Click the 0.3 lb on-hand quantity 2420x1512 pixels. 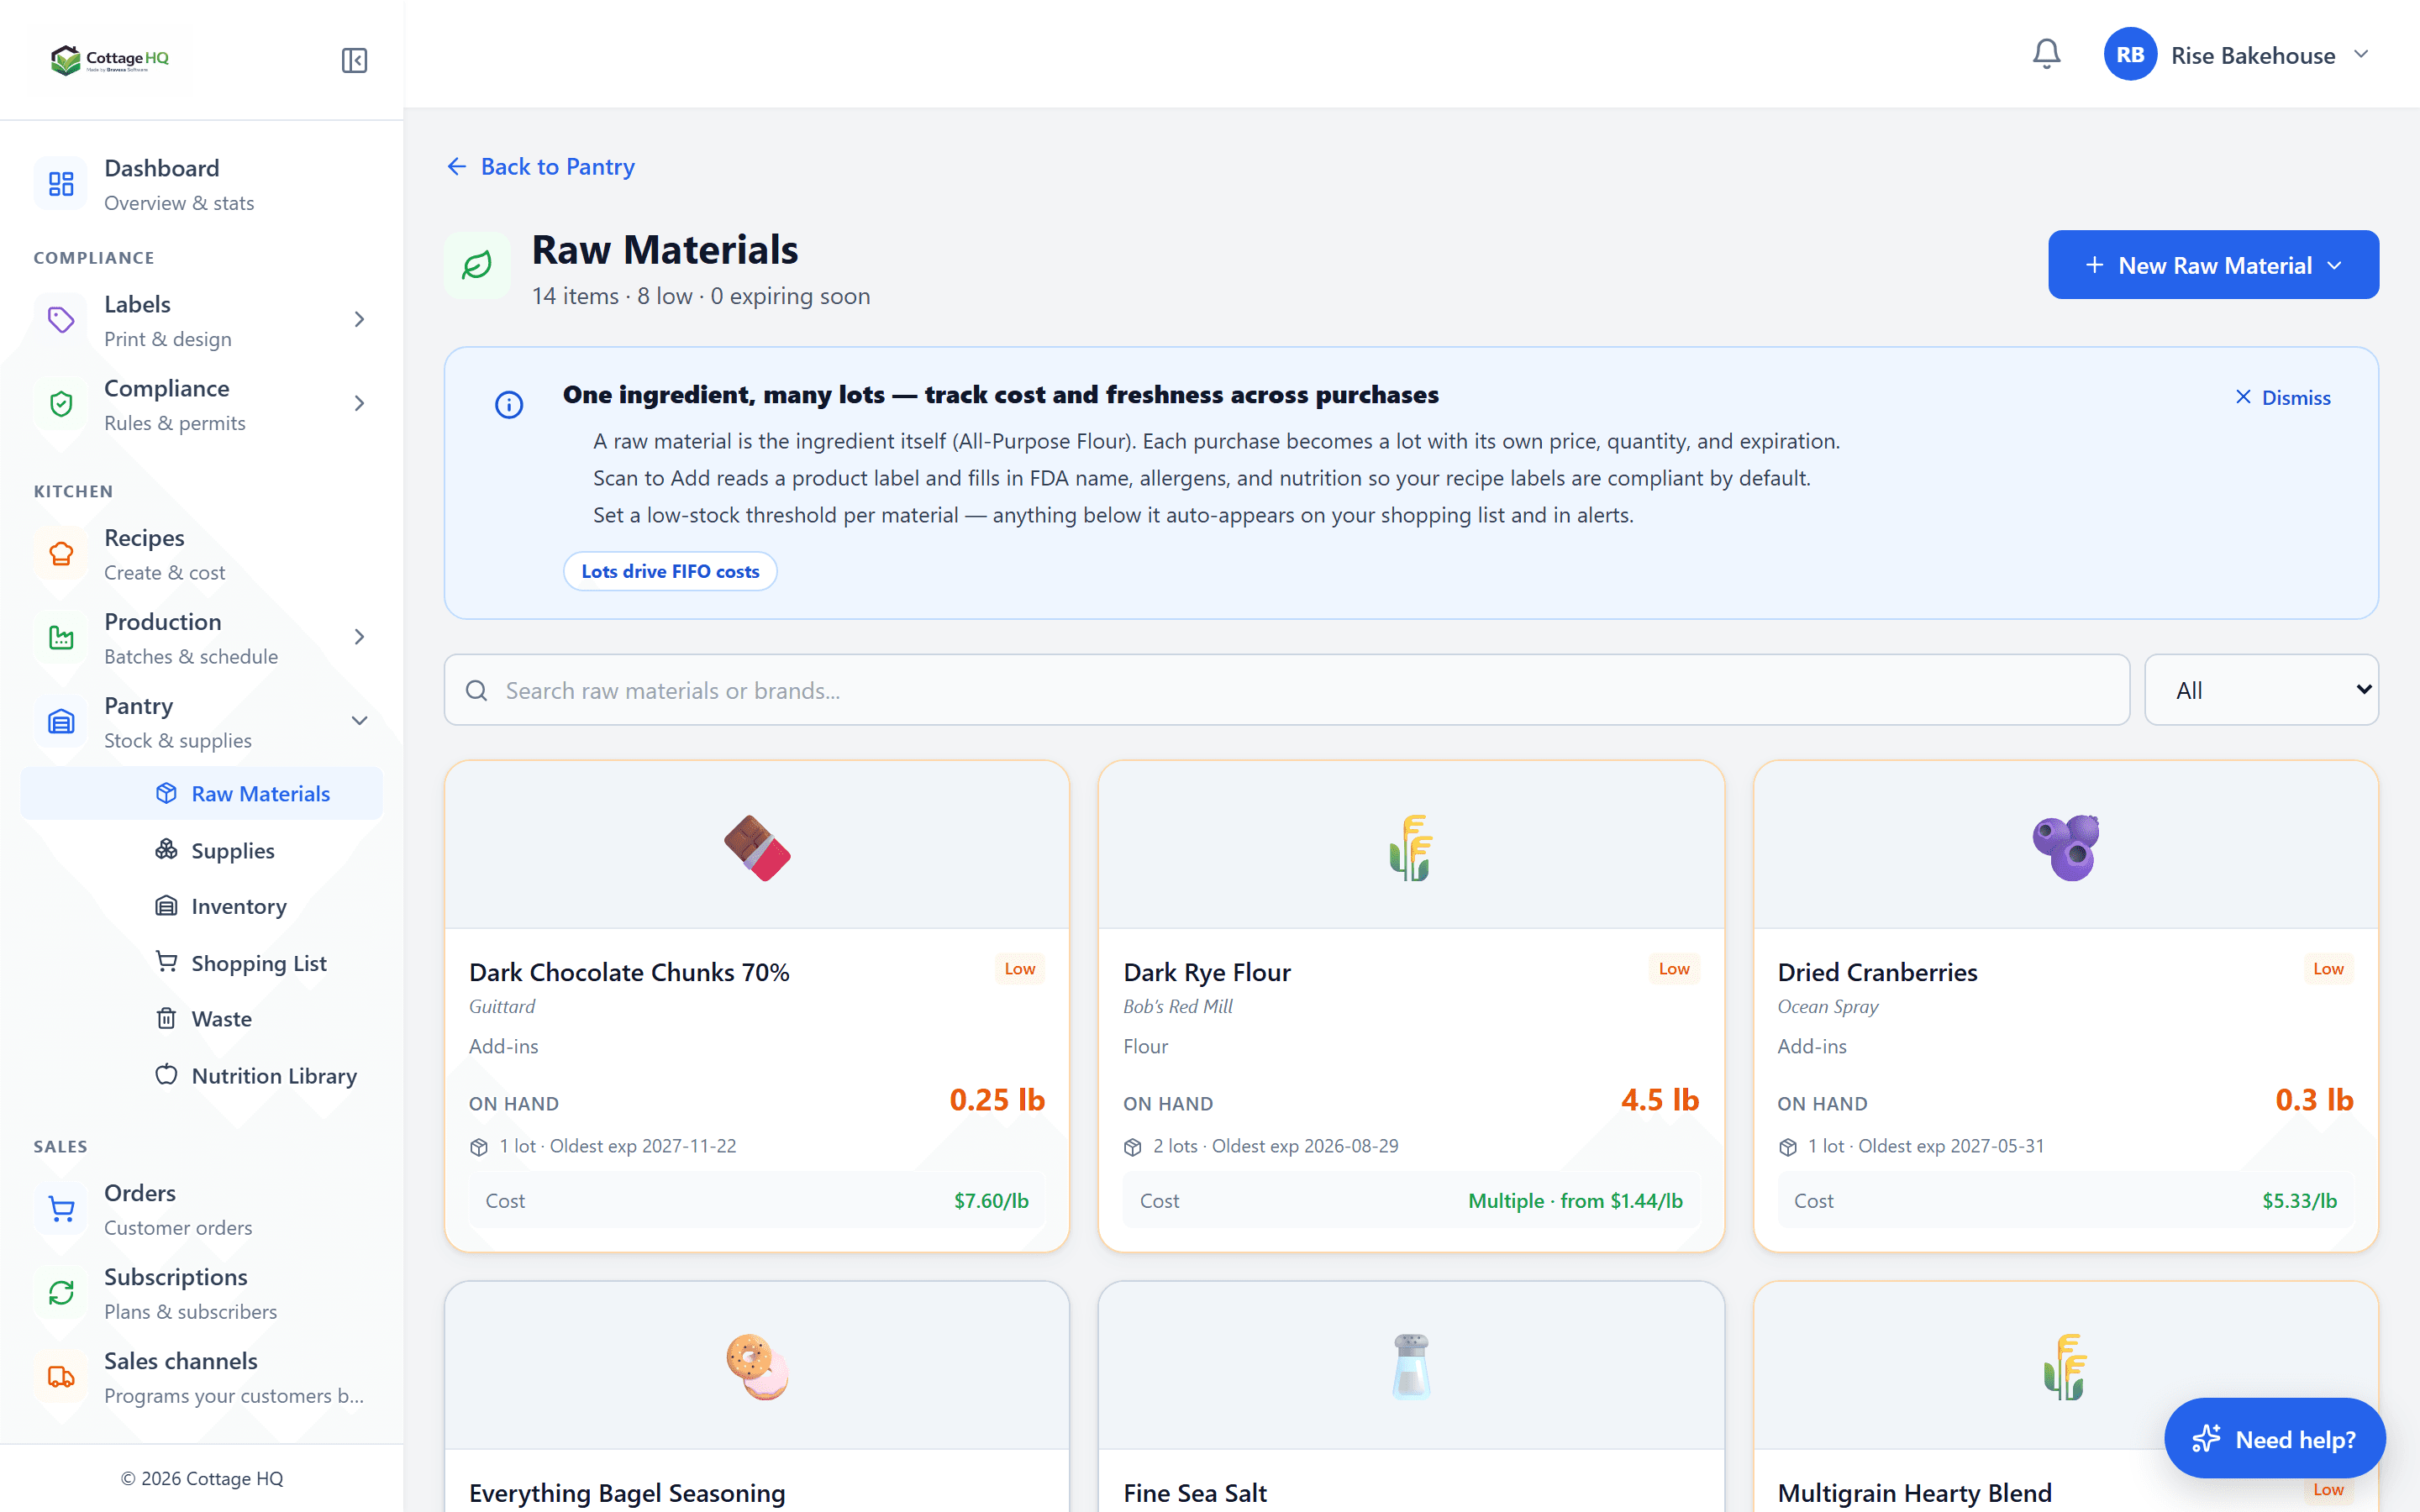pos(2314,1100)
